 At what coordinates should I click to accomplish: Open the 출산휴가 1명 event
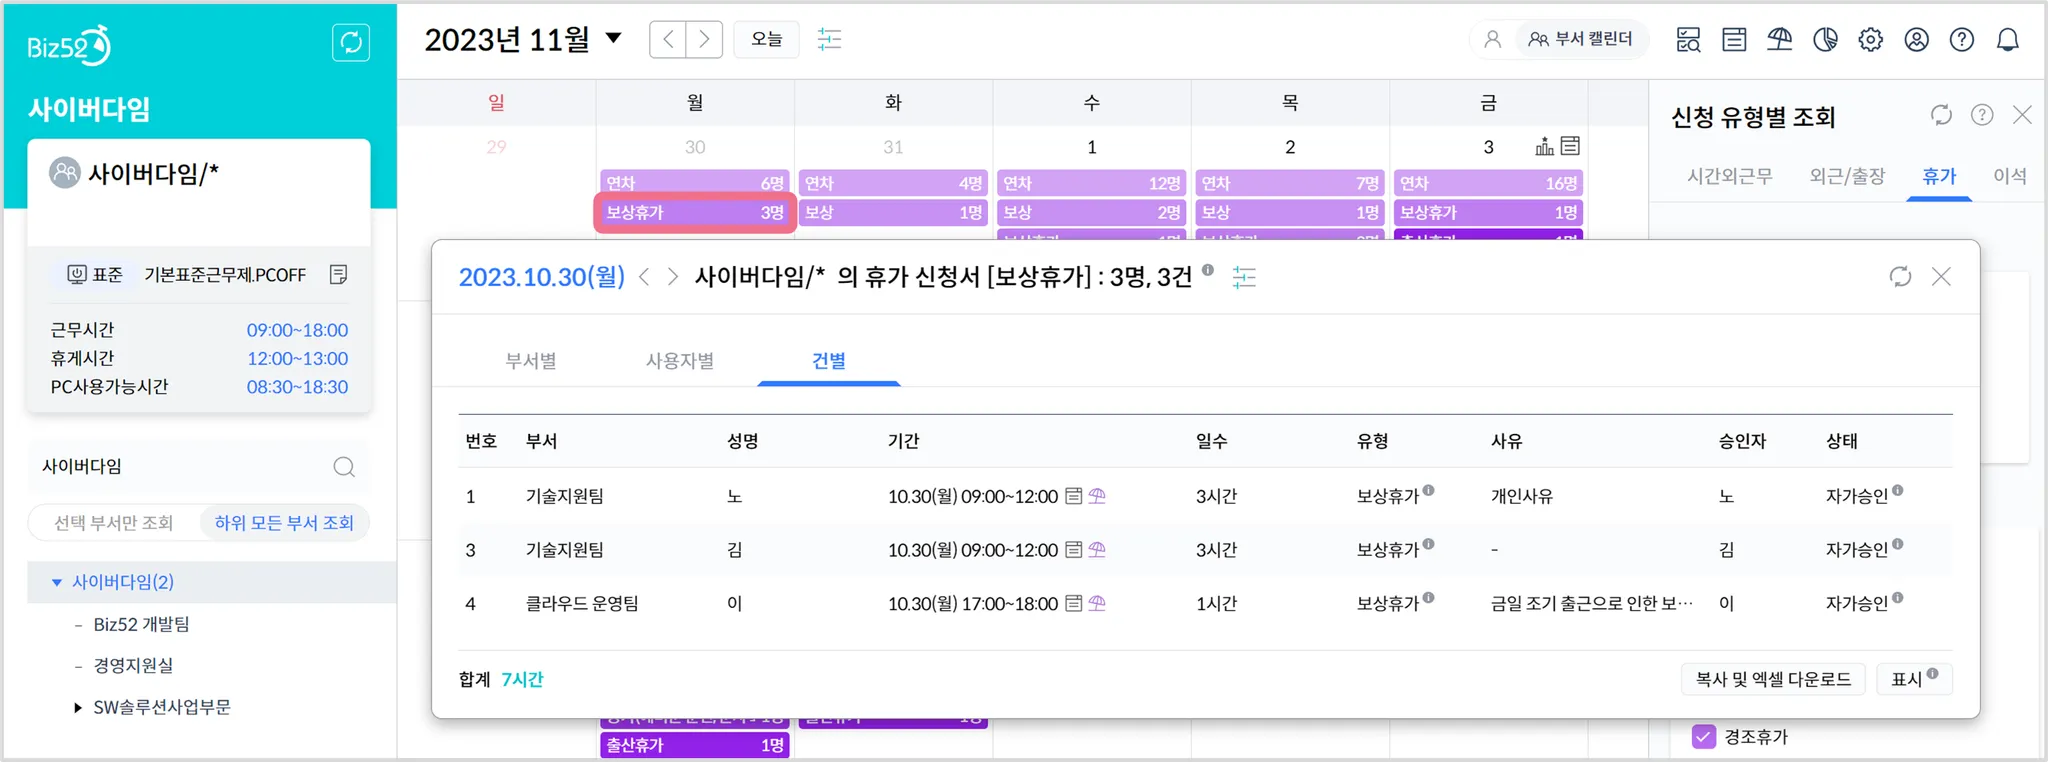pyautogui.click(x=695, y=745)
